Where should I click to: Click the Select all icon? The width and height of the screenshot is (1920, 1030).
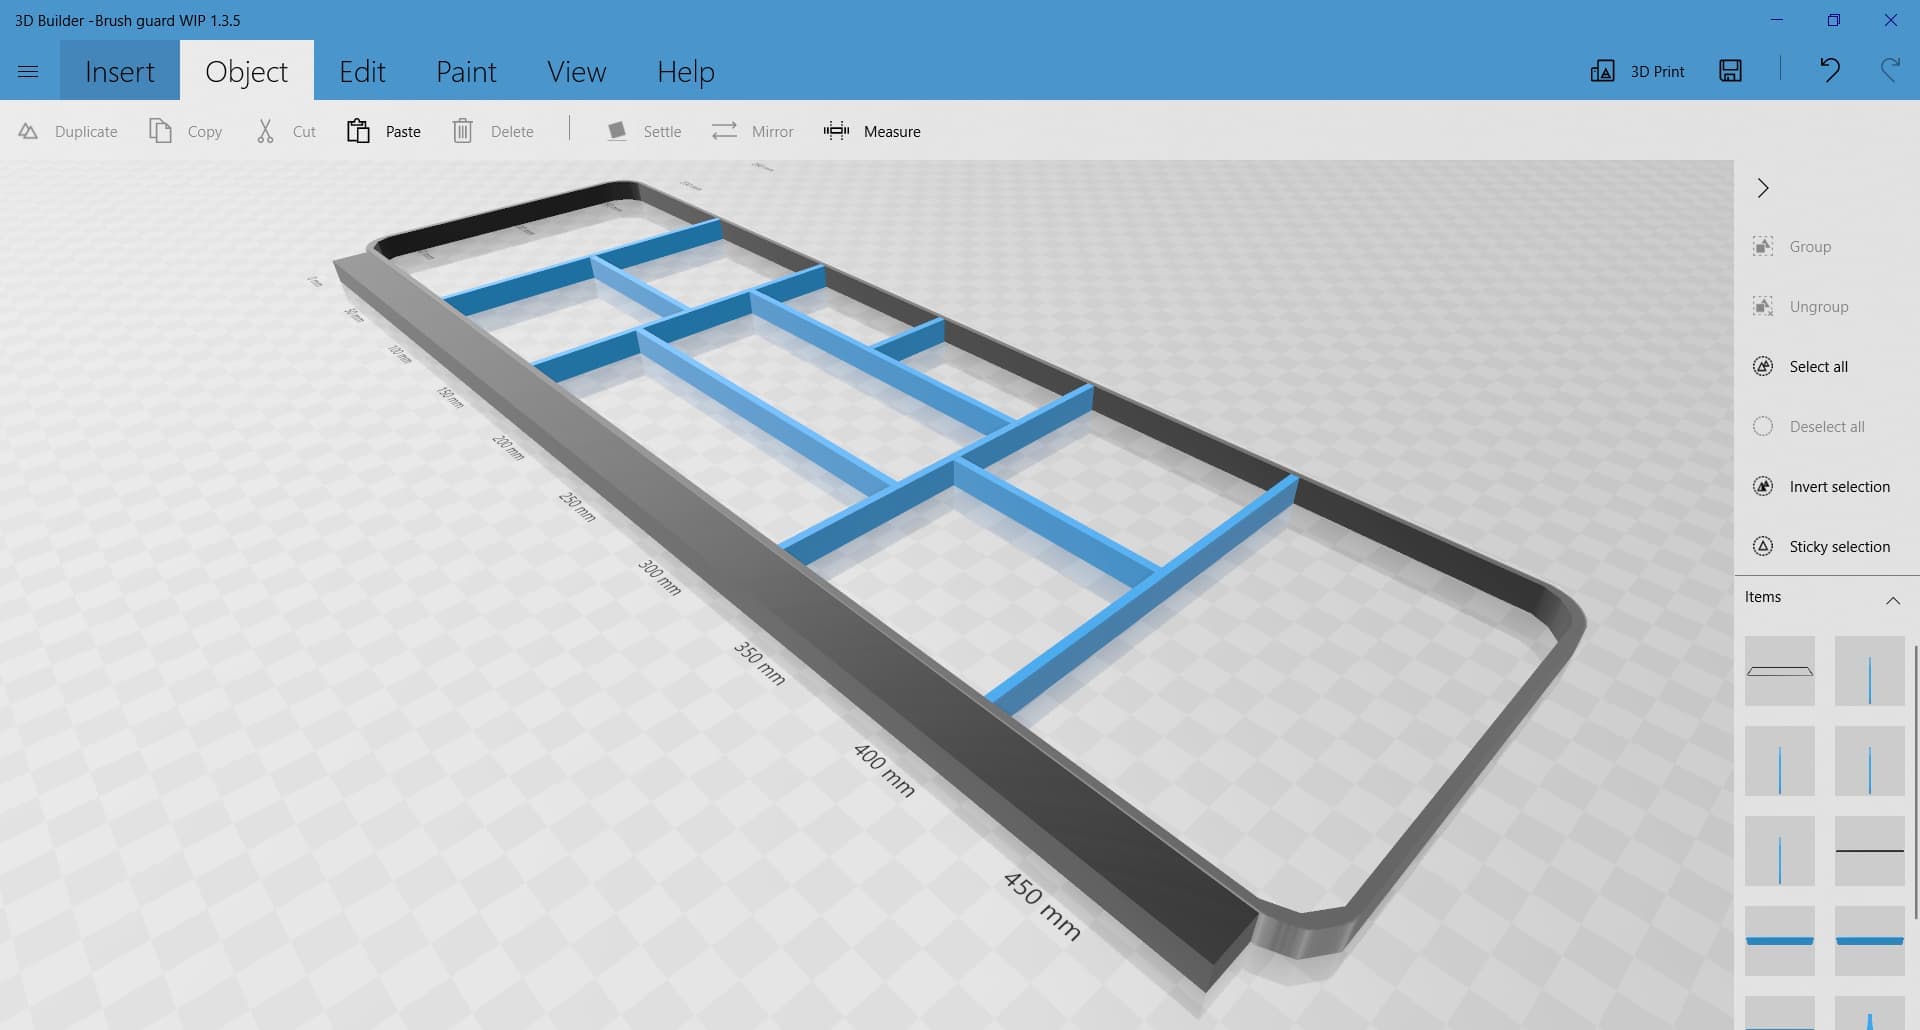1763,366
